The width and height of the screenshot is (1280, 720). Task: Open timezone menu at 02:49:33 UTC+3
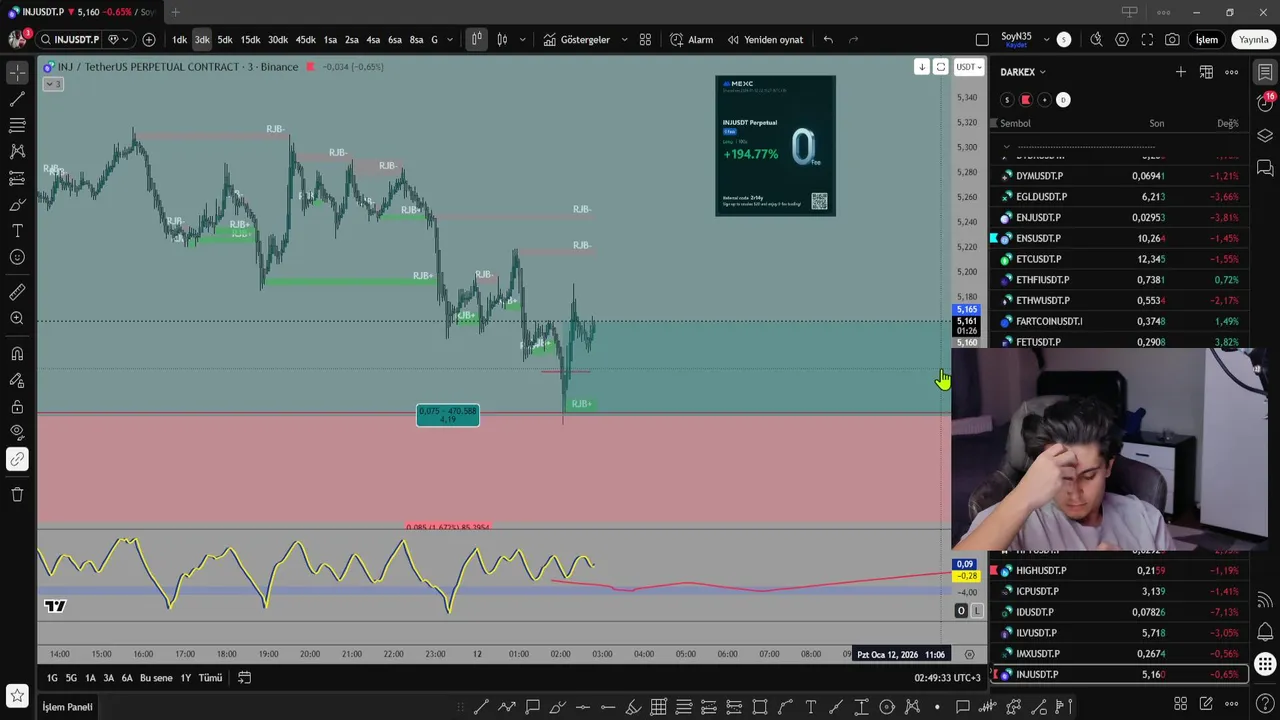coord(947,678)
